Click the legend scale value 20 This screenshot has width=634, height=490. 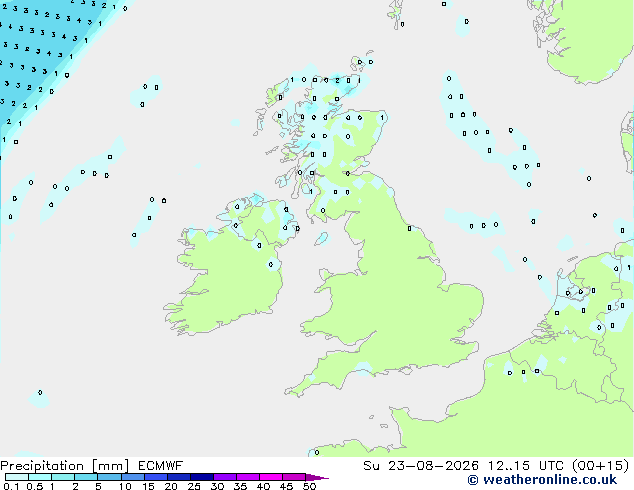point(171,486)
